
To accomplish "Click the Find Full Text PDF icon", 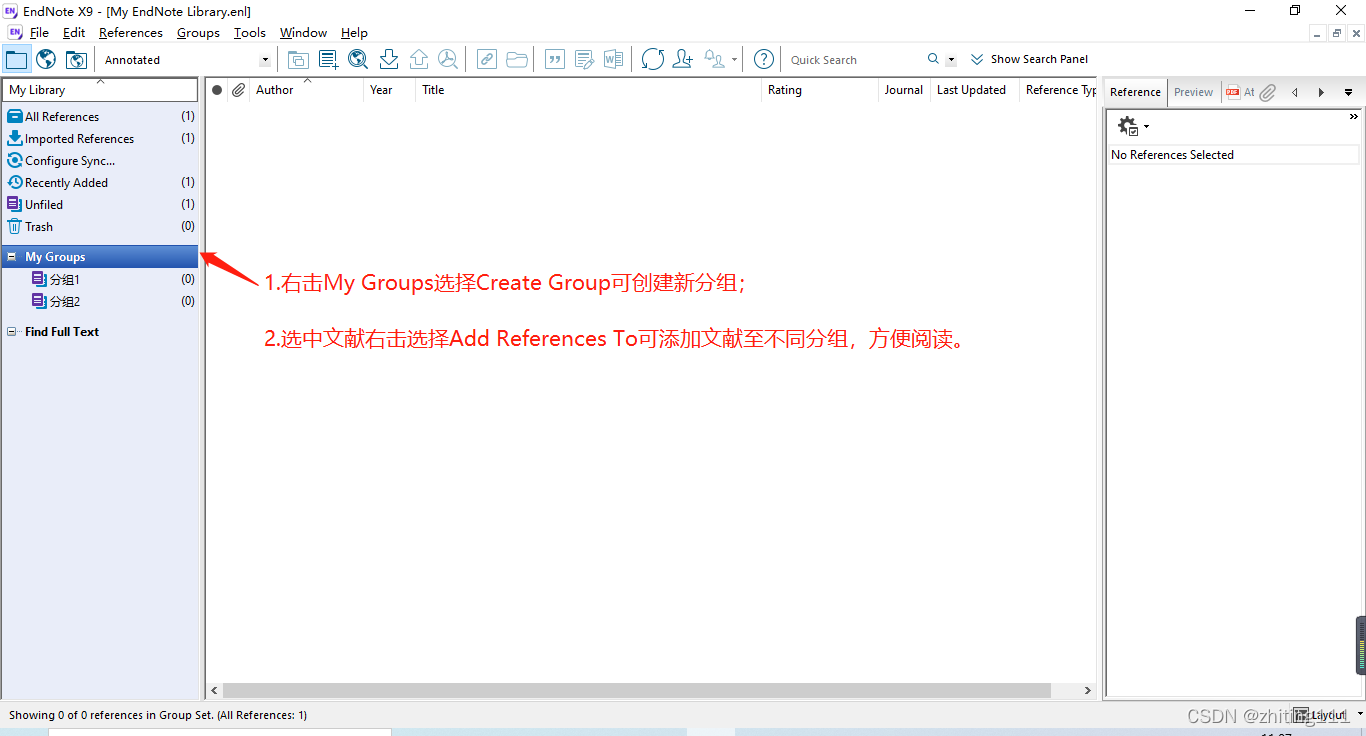I will 448,59.
